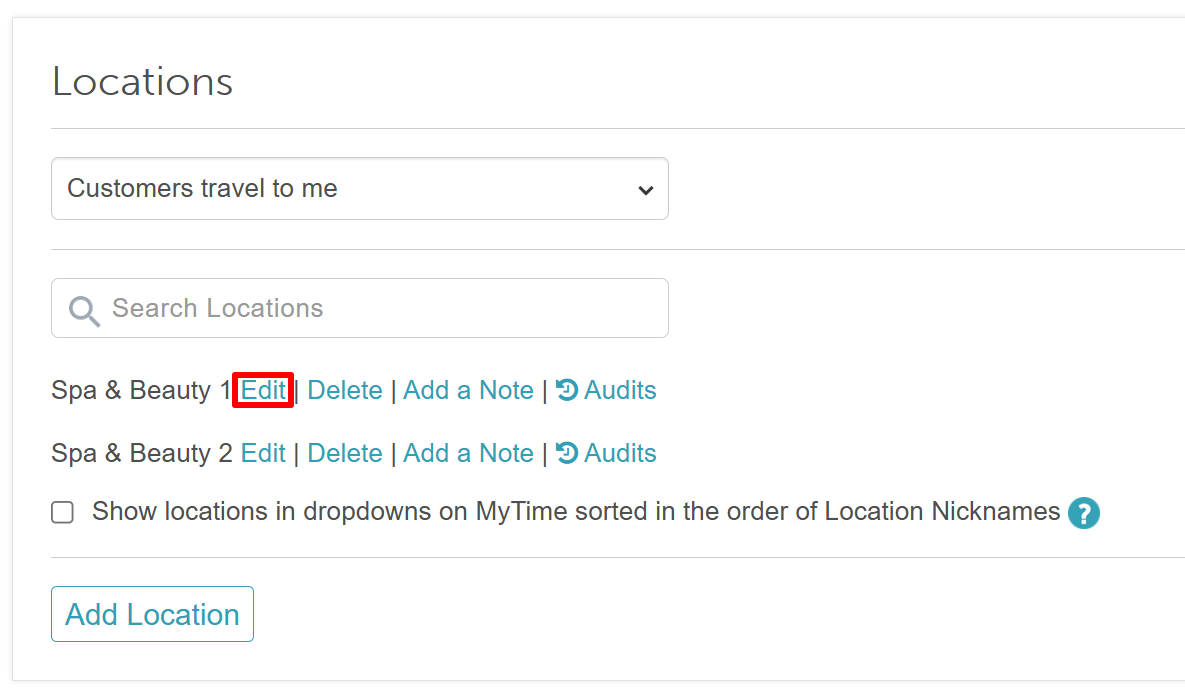This screenshot has height=695, width=1185.
Task: Edit the Spa & Beauty 1 location
Action: (263, 390)
